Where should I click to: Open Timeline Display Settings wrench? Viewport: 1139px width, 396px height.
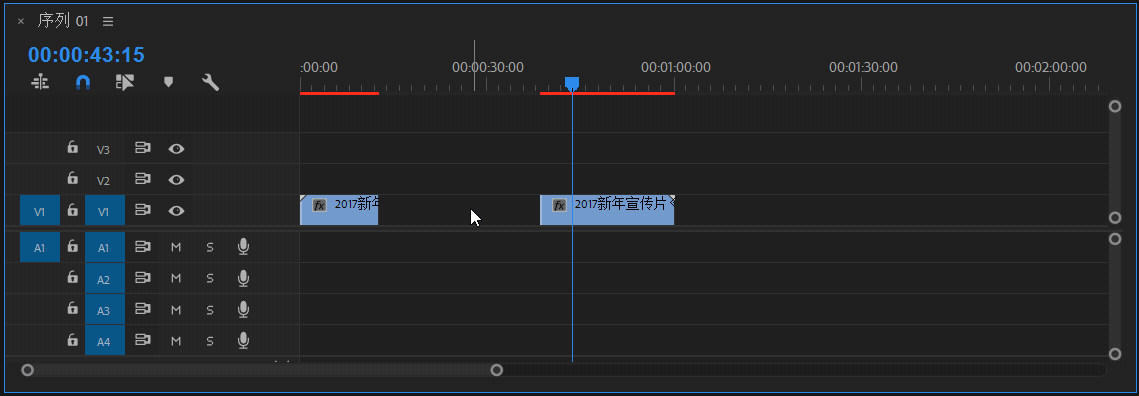click(x=211, y=83)
